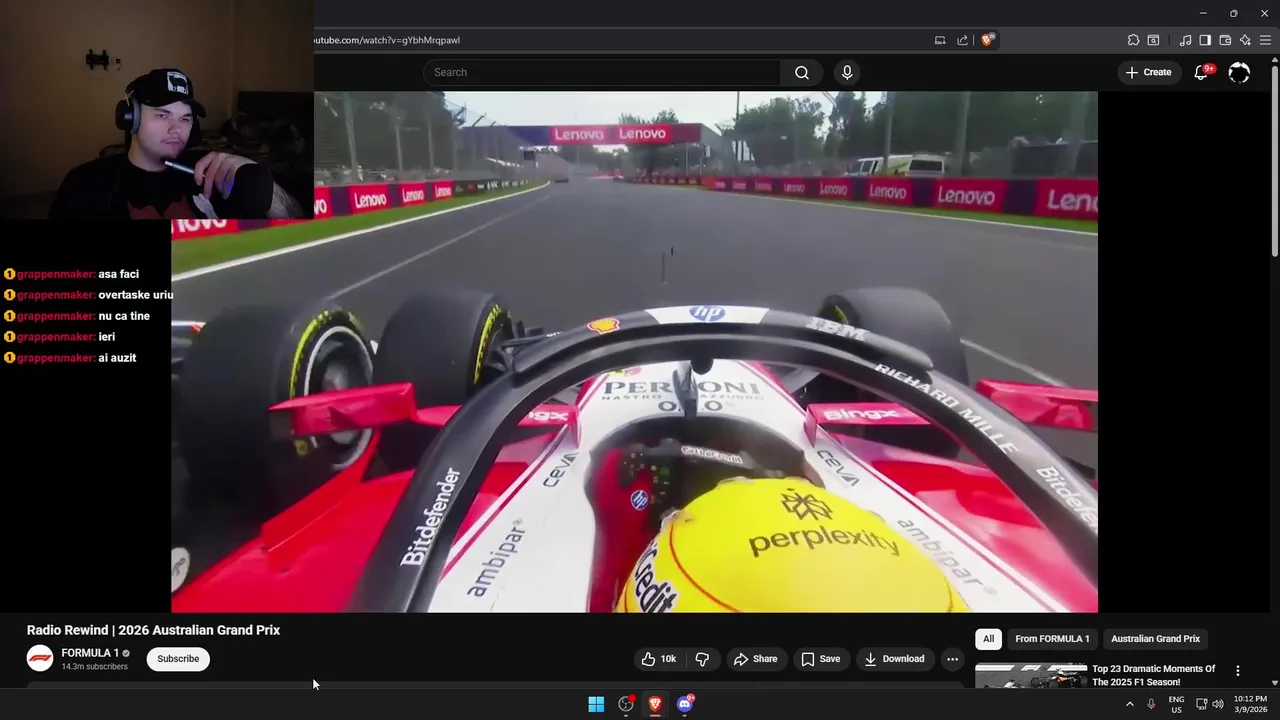Open the Leo AI sparkle icon

pos(1245,40)
